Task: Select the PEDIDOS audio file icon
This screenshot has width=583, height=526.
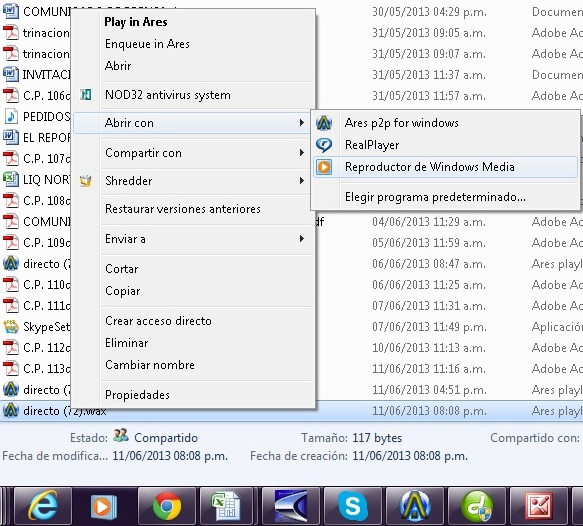Action: tap(11, 116)
